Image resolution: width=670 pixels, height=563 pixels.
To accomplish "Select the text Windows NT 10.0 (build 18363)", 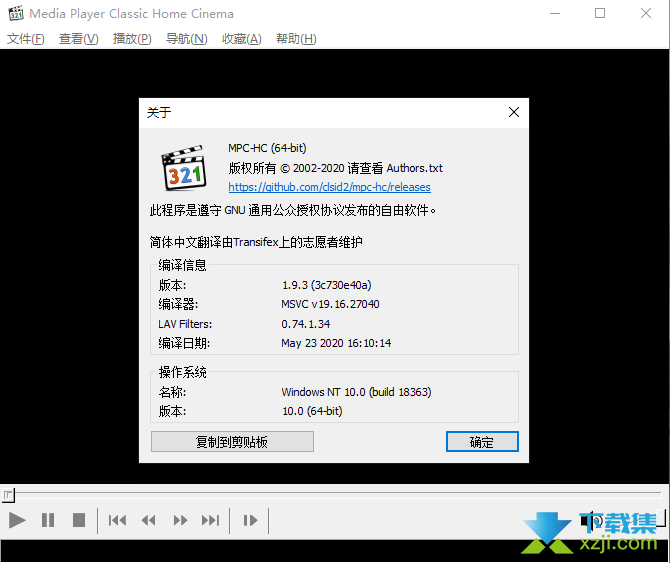I will point(356,392).
